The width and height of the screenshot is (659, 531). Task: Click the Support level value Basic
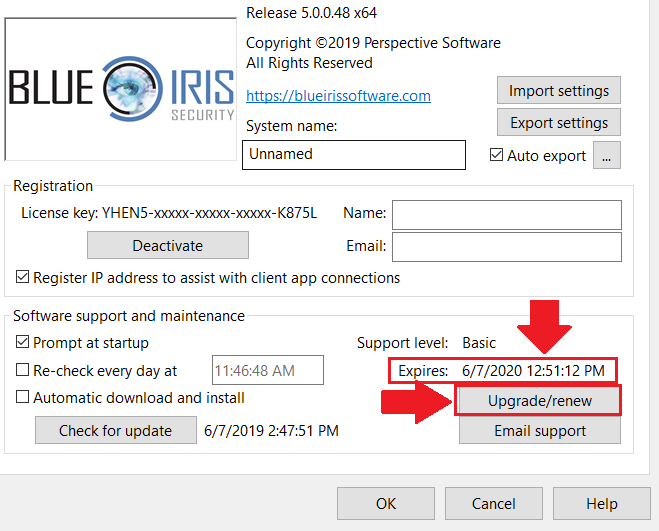coord(479,343)
